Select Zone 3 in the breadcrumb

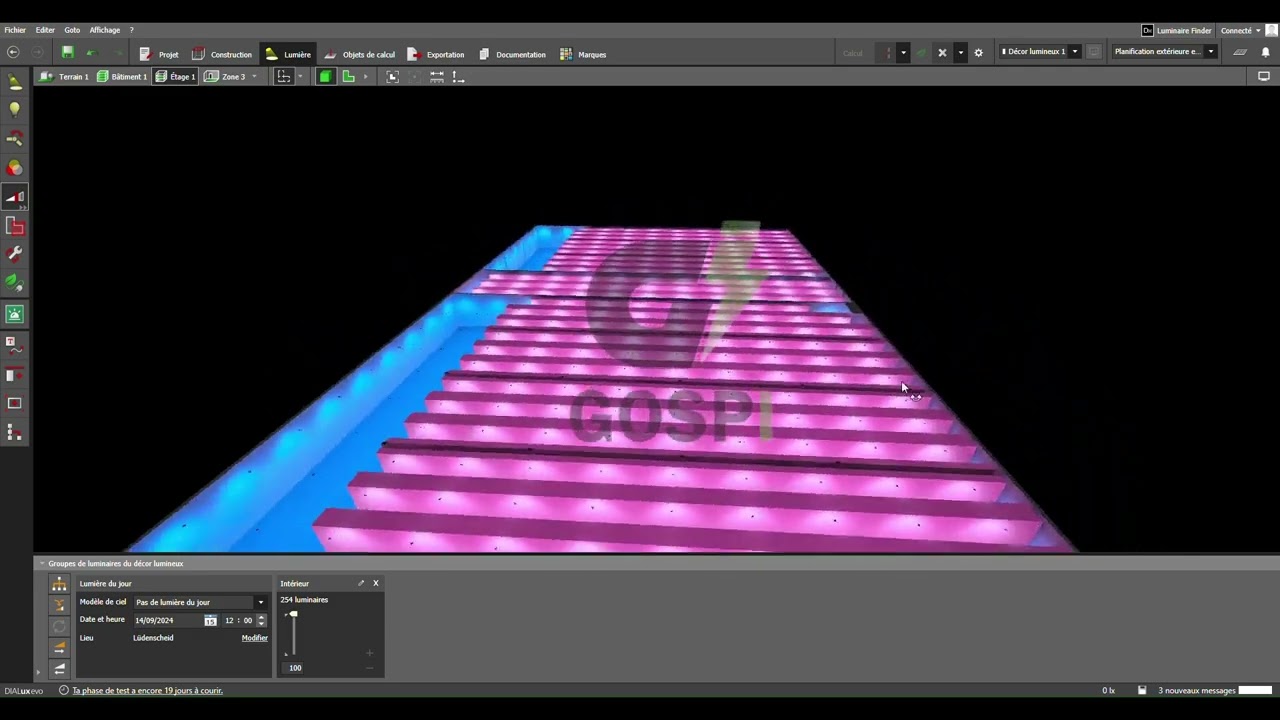(x=225, y=76)
